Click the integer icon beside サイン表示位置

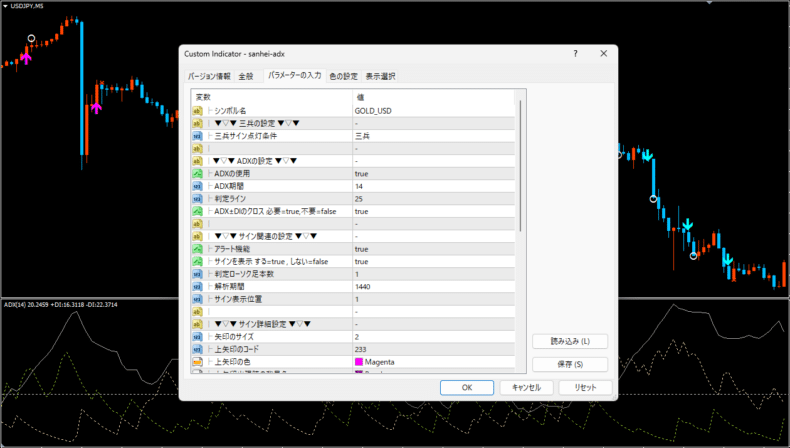[x=198, y=299]
